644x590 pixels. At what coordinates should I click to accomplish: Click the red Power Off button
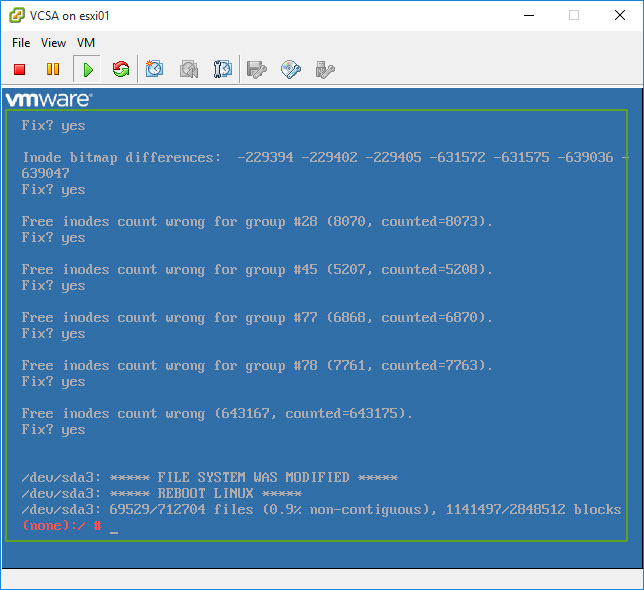coord(20,69)
